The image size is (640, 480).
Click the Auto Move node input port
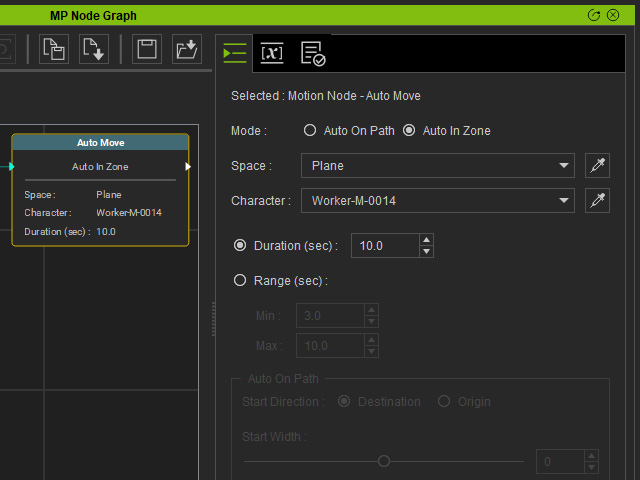(x=11, y=167)
